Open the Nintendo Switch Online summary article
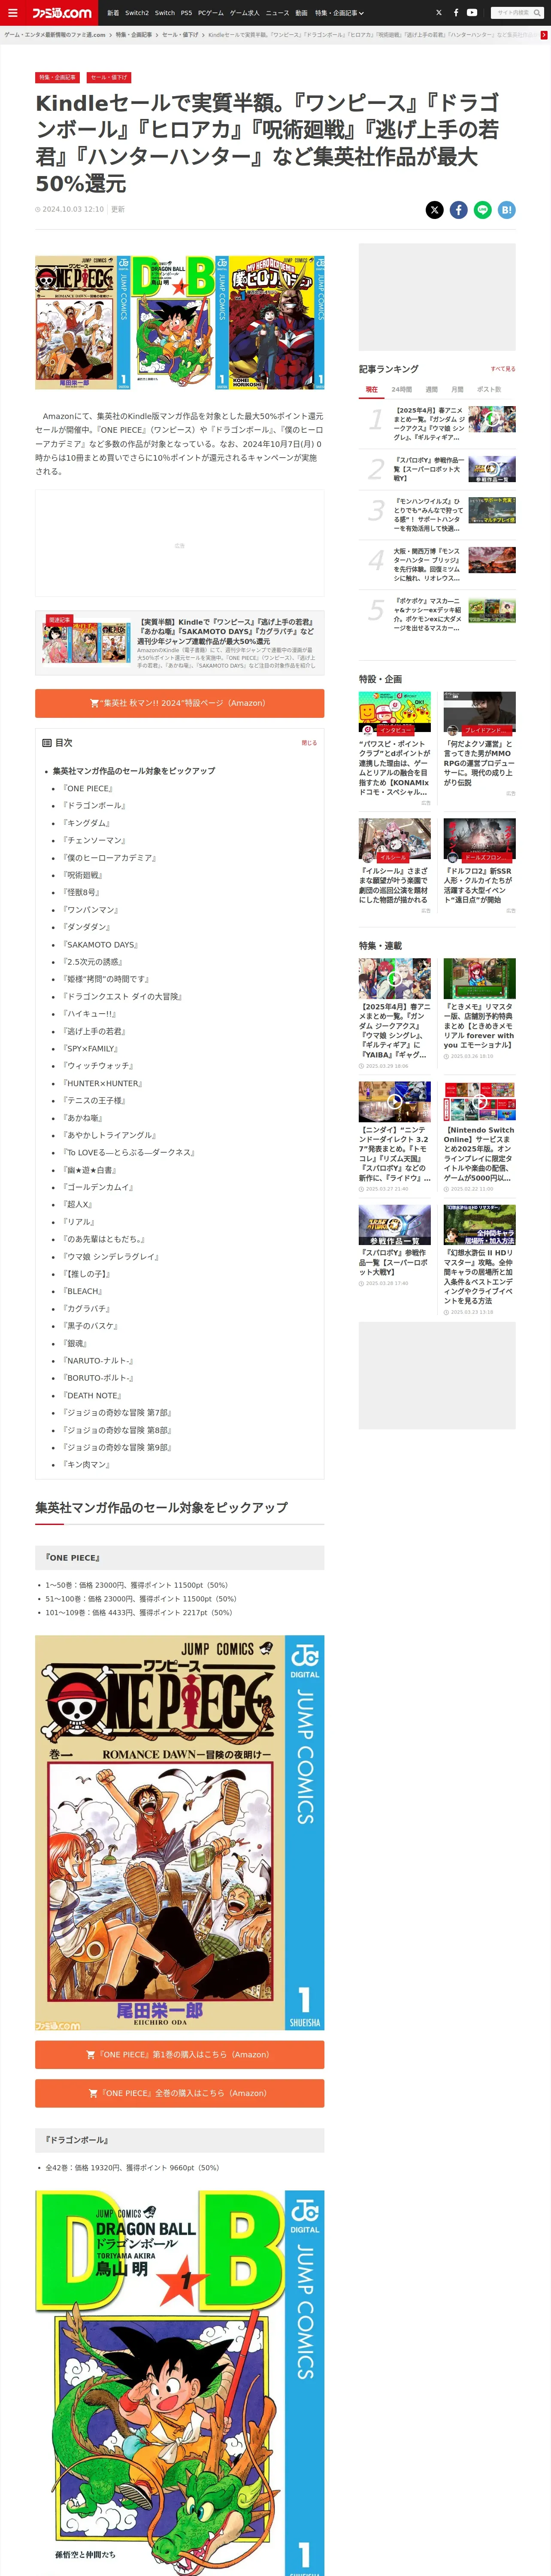The width and height of the screenshot is (551, 2576). click(480, 1137)
